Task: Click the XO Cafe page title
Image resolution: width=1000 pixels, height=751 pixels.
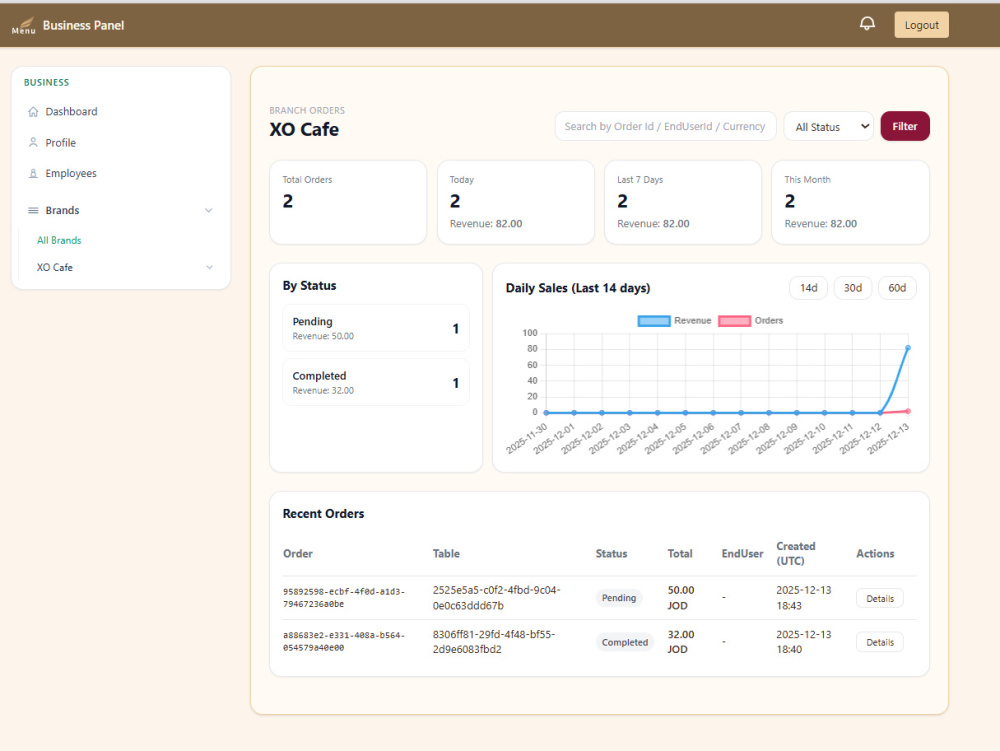Action: tap(304, 129)
